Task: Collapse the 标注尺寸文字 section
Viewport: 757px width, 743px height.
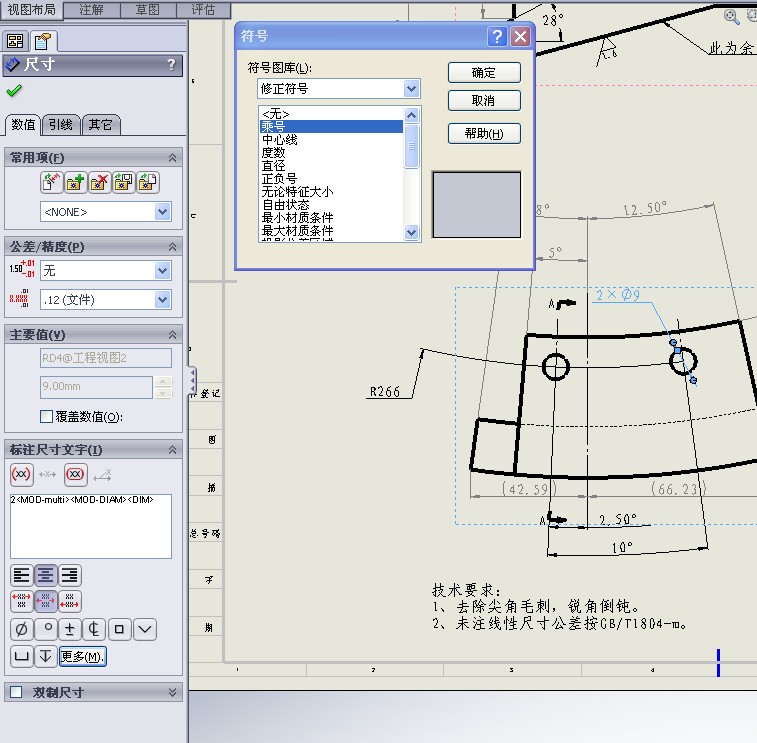Action: [172, 450]
